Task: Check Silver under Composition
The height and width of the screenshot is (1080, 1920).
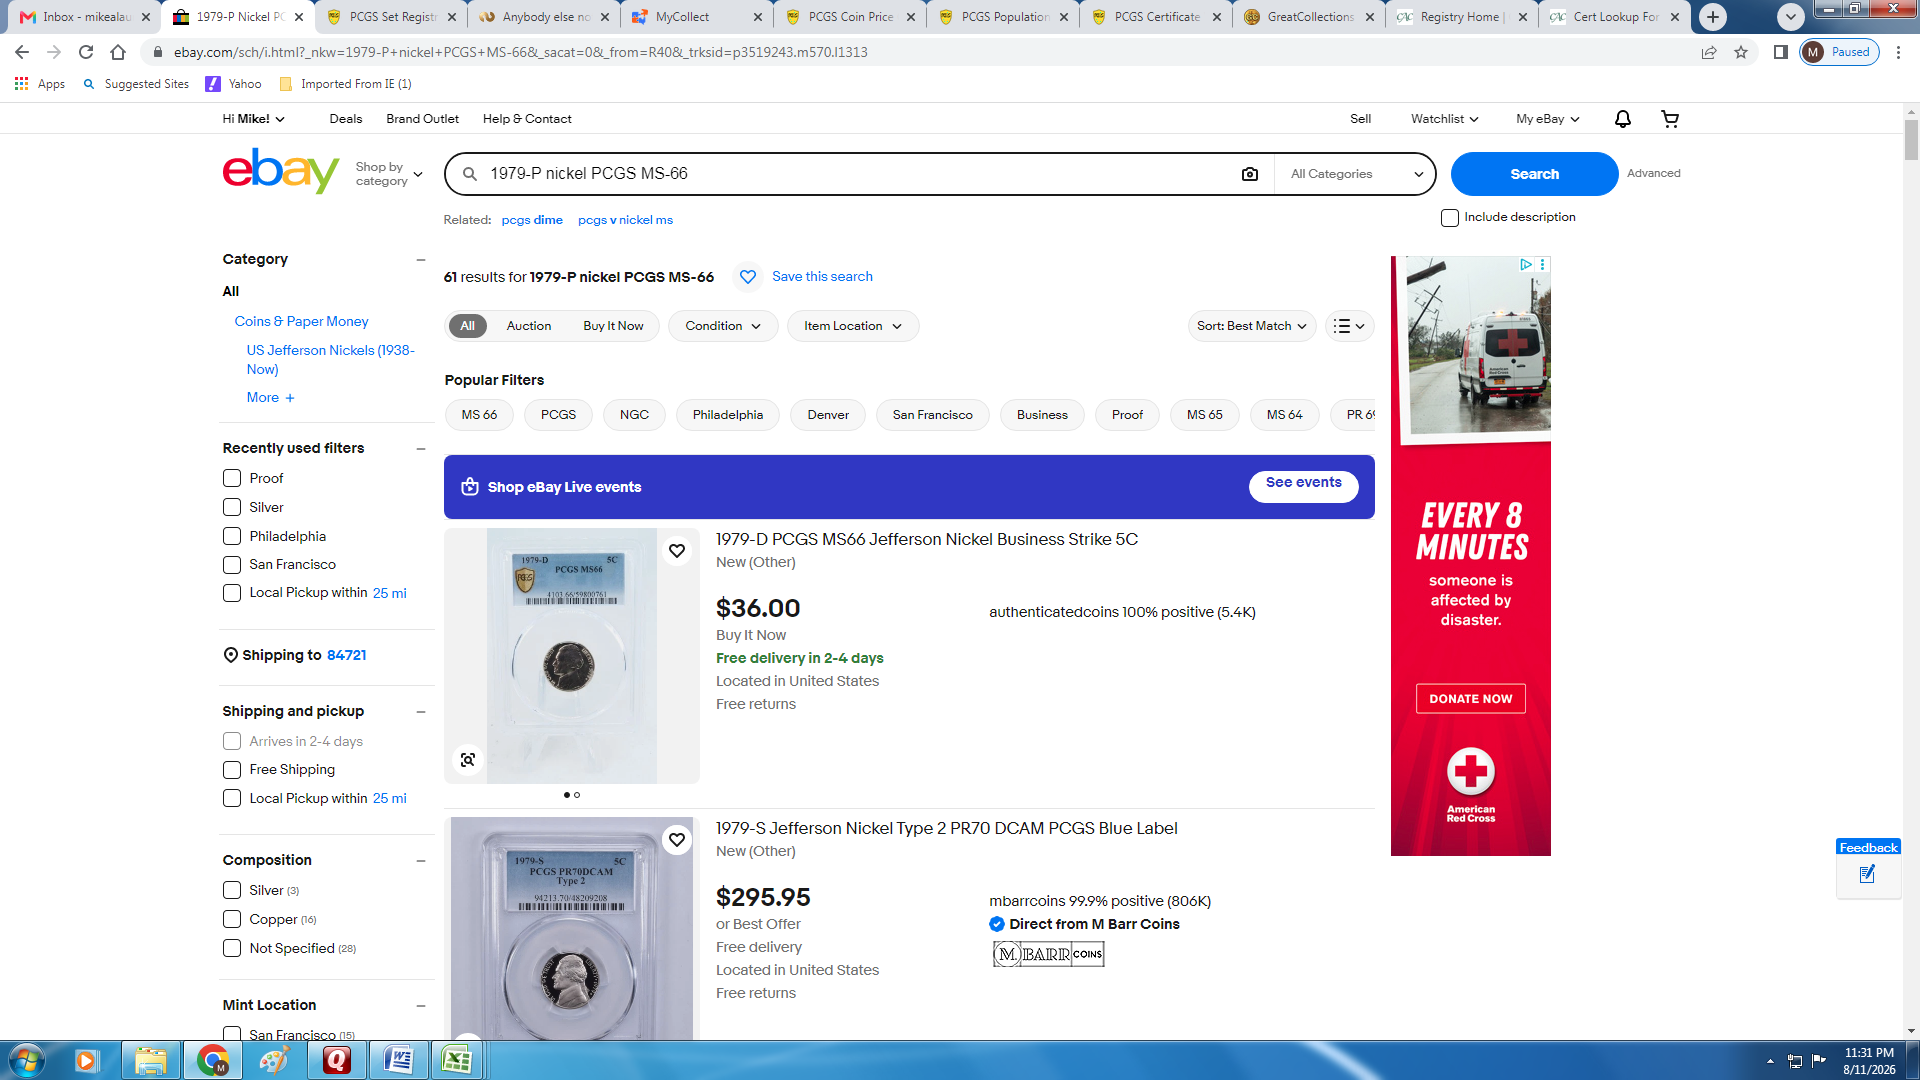Action: [232, 891]
